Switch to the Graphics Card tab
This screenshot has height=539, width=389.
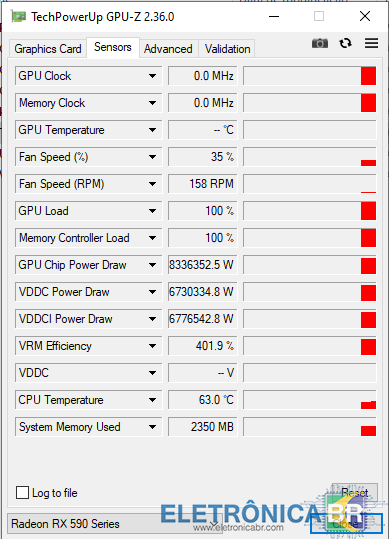coord(48,49)
